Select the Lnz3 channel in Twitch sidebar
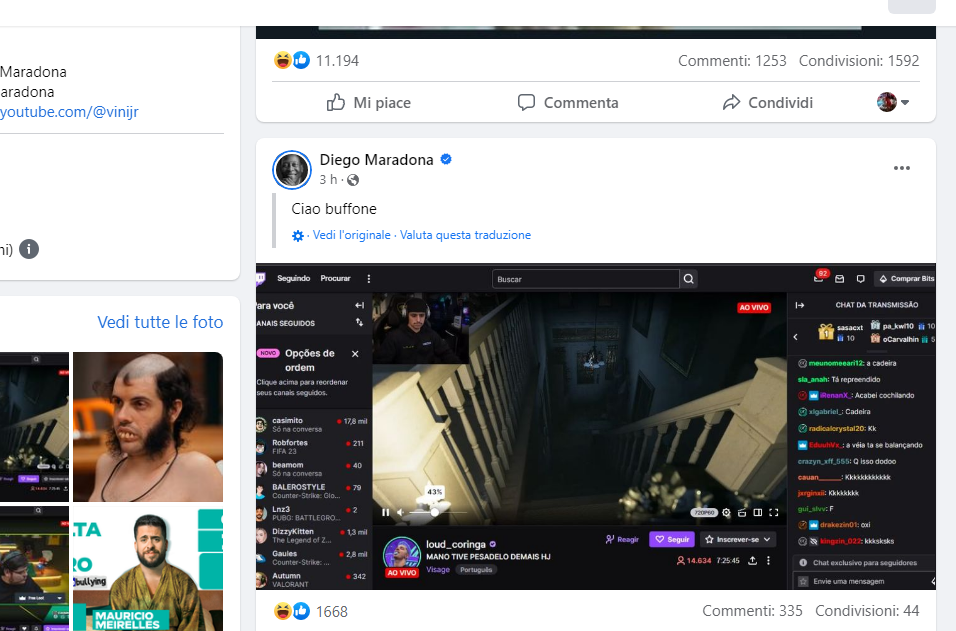The width and height of the screenshot is (956, 631). (312, 513)
